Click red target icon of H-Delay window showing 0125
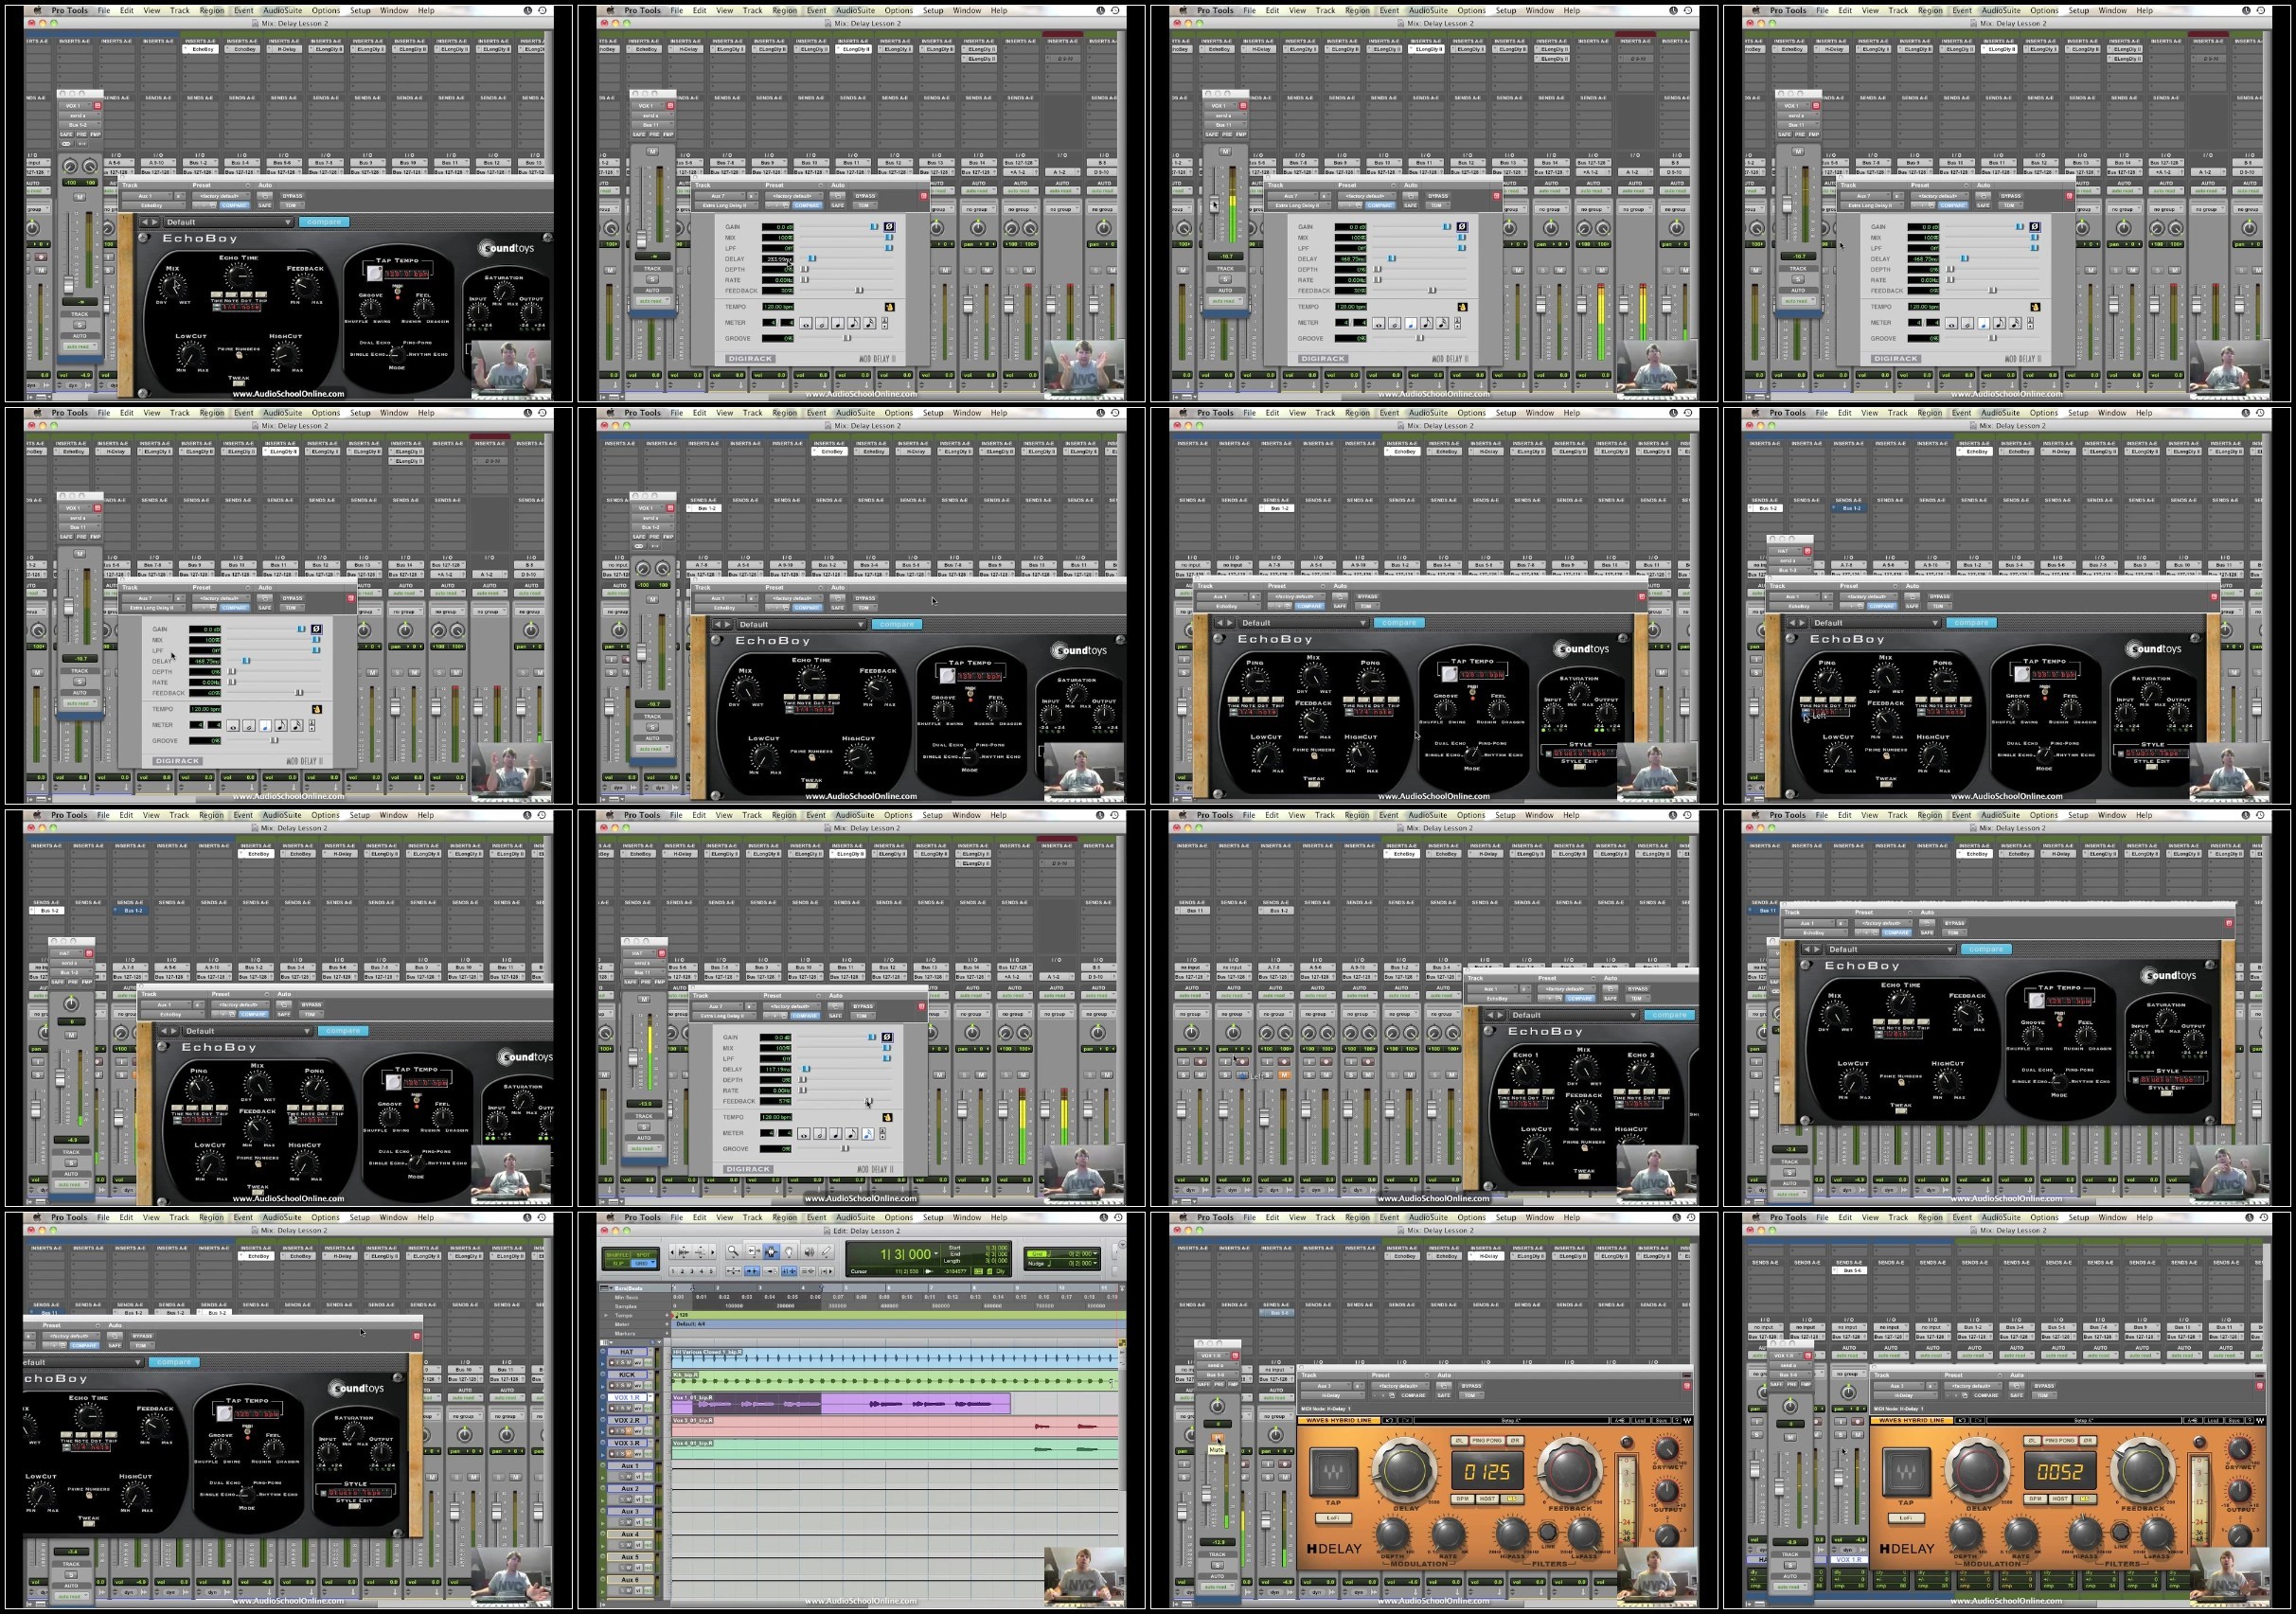This screenshot has height=1614, width=2296. coord(1687,1387)
